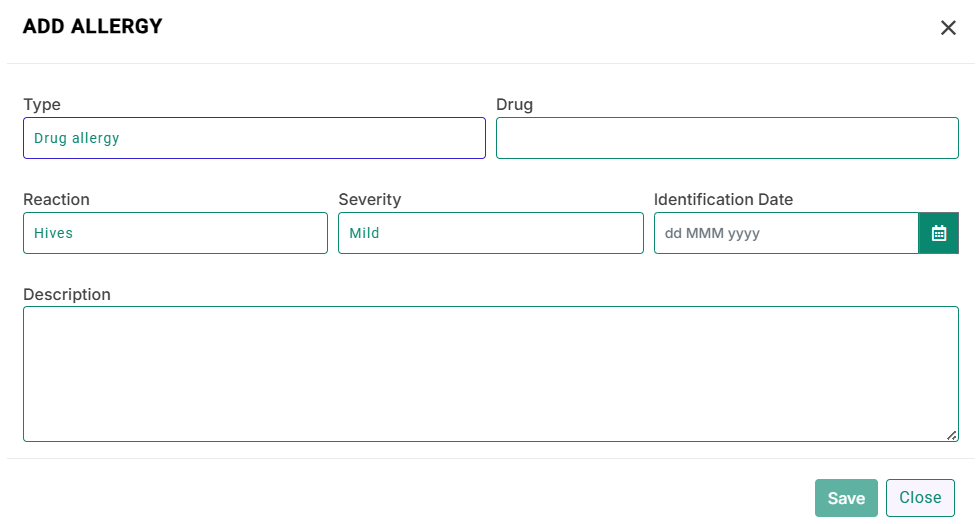Viewport: 976px width, 524px height.
Task: Click inside the Description text area
Action: (x=490, y=374)
